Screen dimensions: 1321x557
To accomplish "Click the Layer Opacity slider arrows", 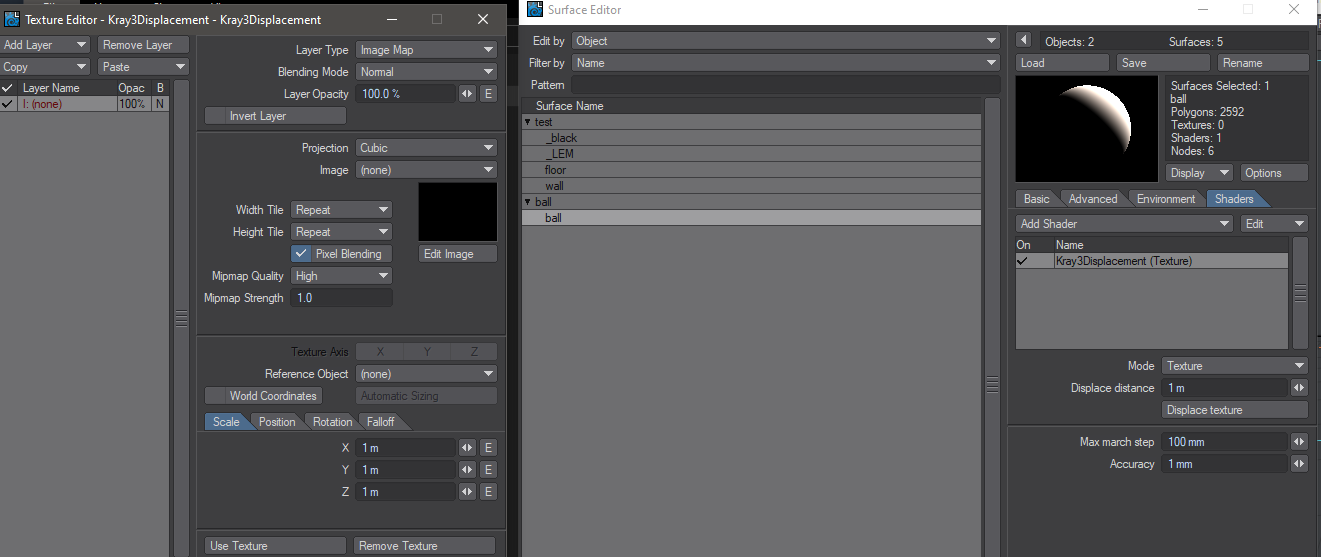I will click(467, 94).
